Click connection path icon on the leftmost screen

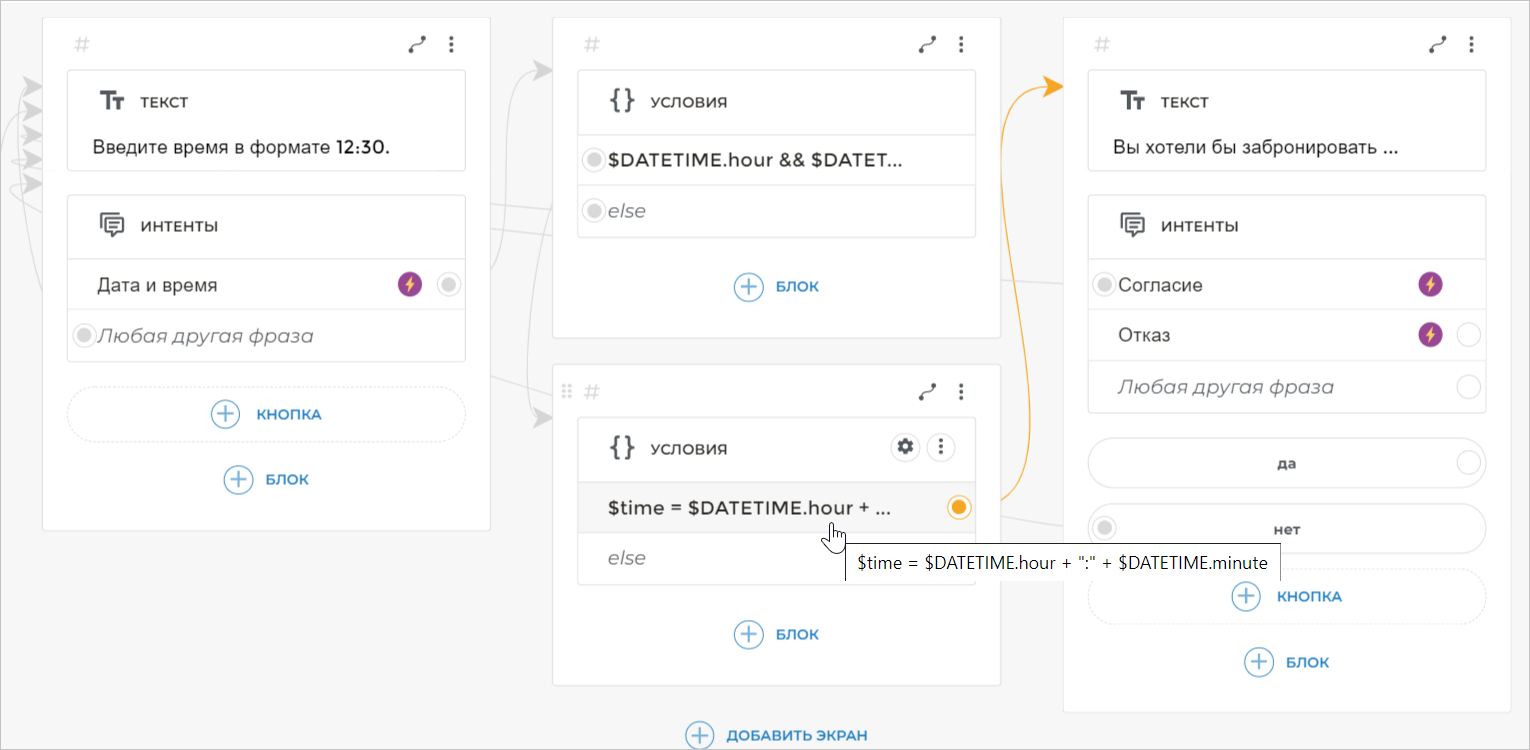click(x=417, y=44)
